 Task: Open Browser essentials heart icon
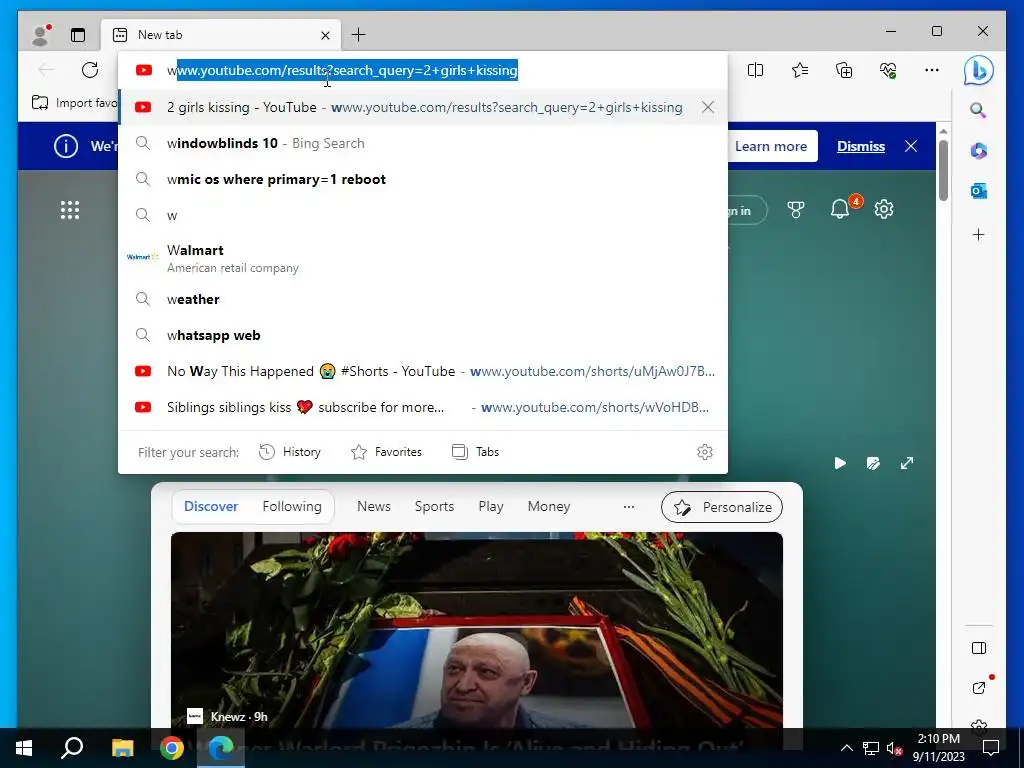888,70
